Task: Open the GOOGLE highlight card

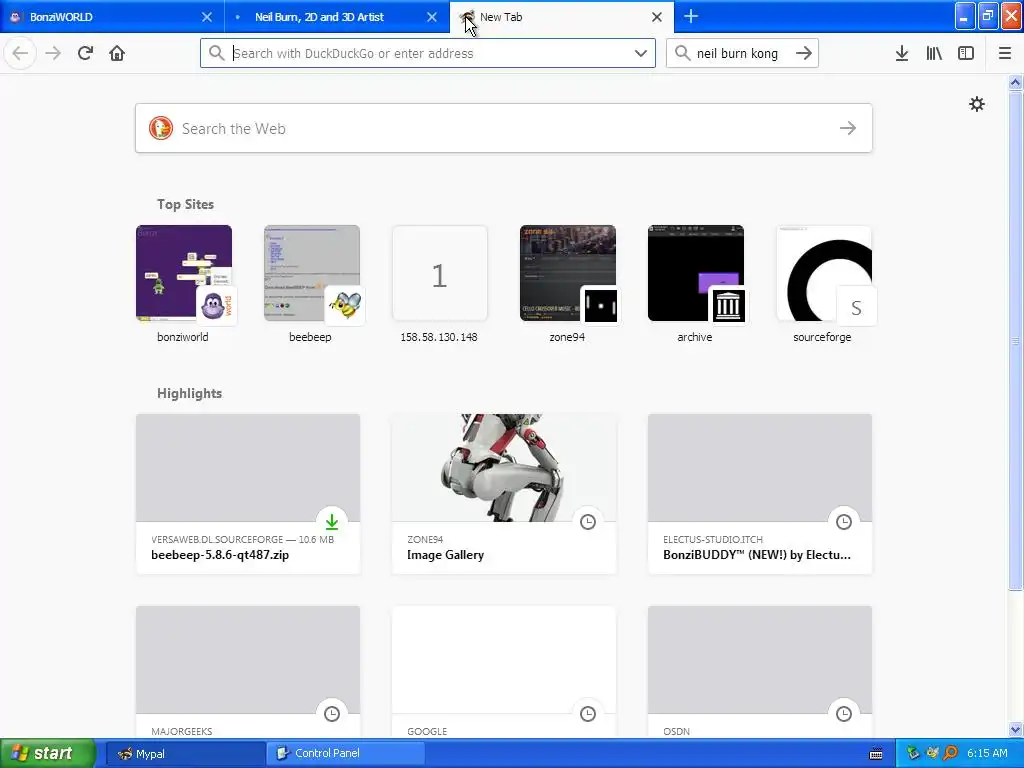Action: [x=504, y=672]
